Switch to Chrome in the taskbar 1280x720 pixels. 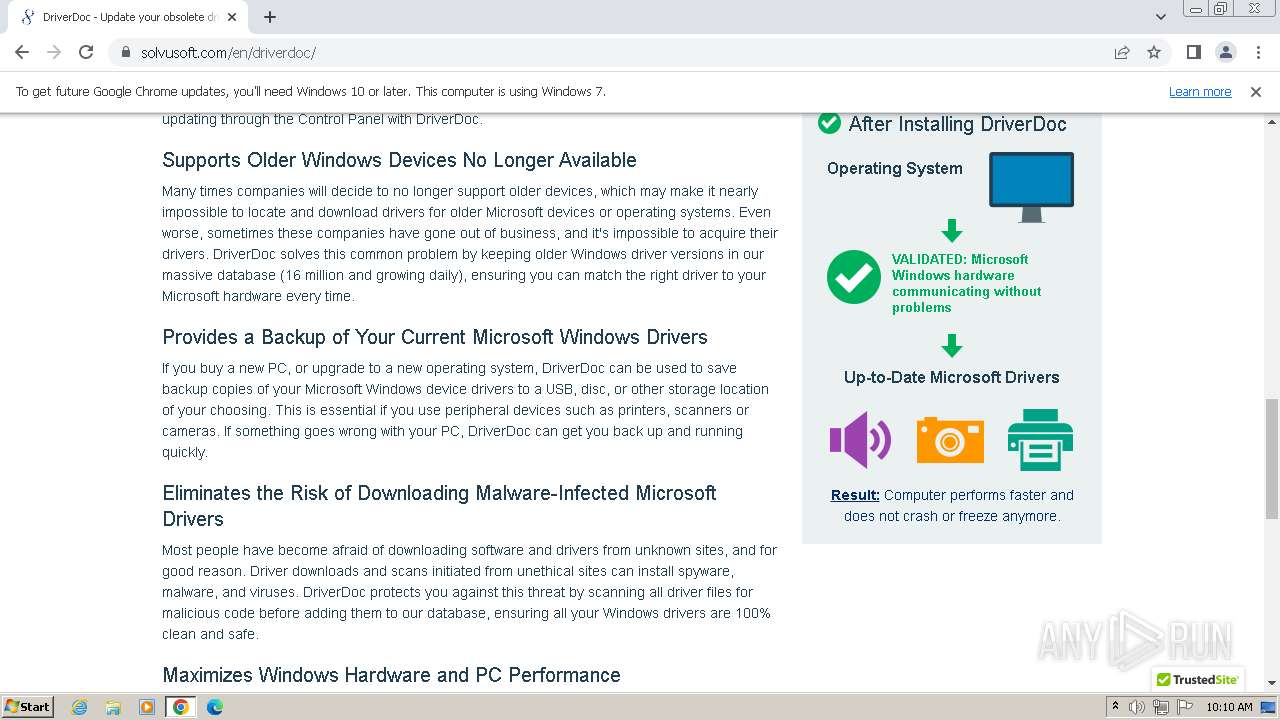[181, 707]
